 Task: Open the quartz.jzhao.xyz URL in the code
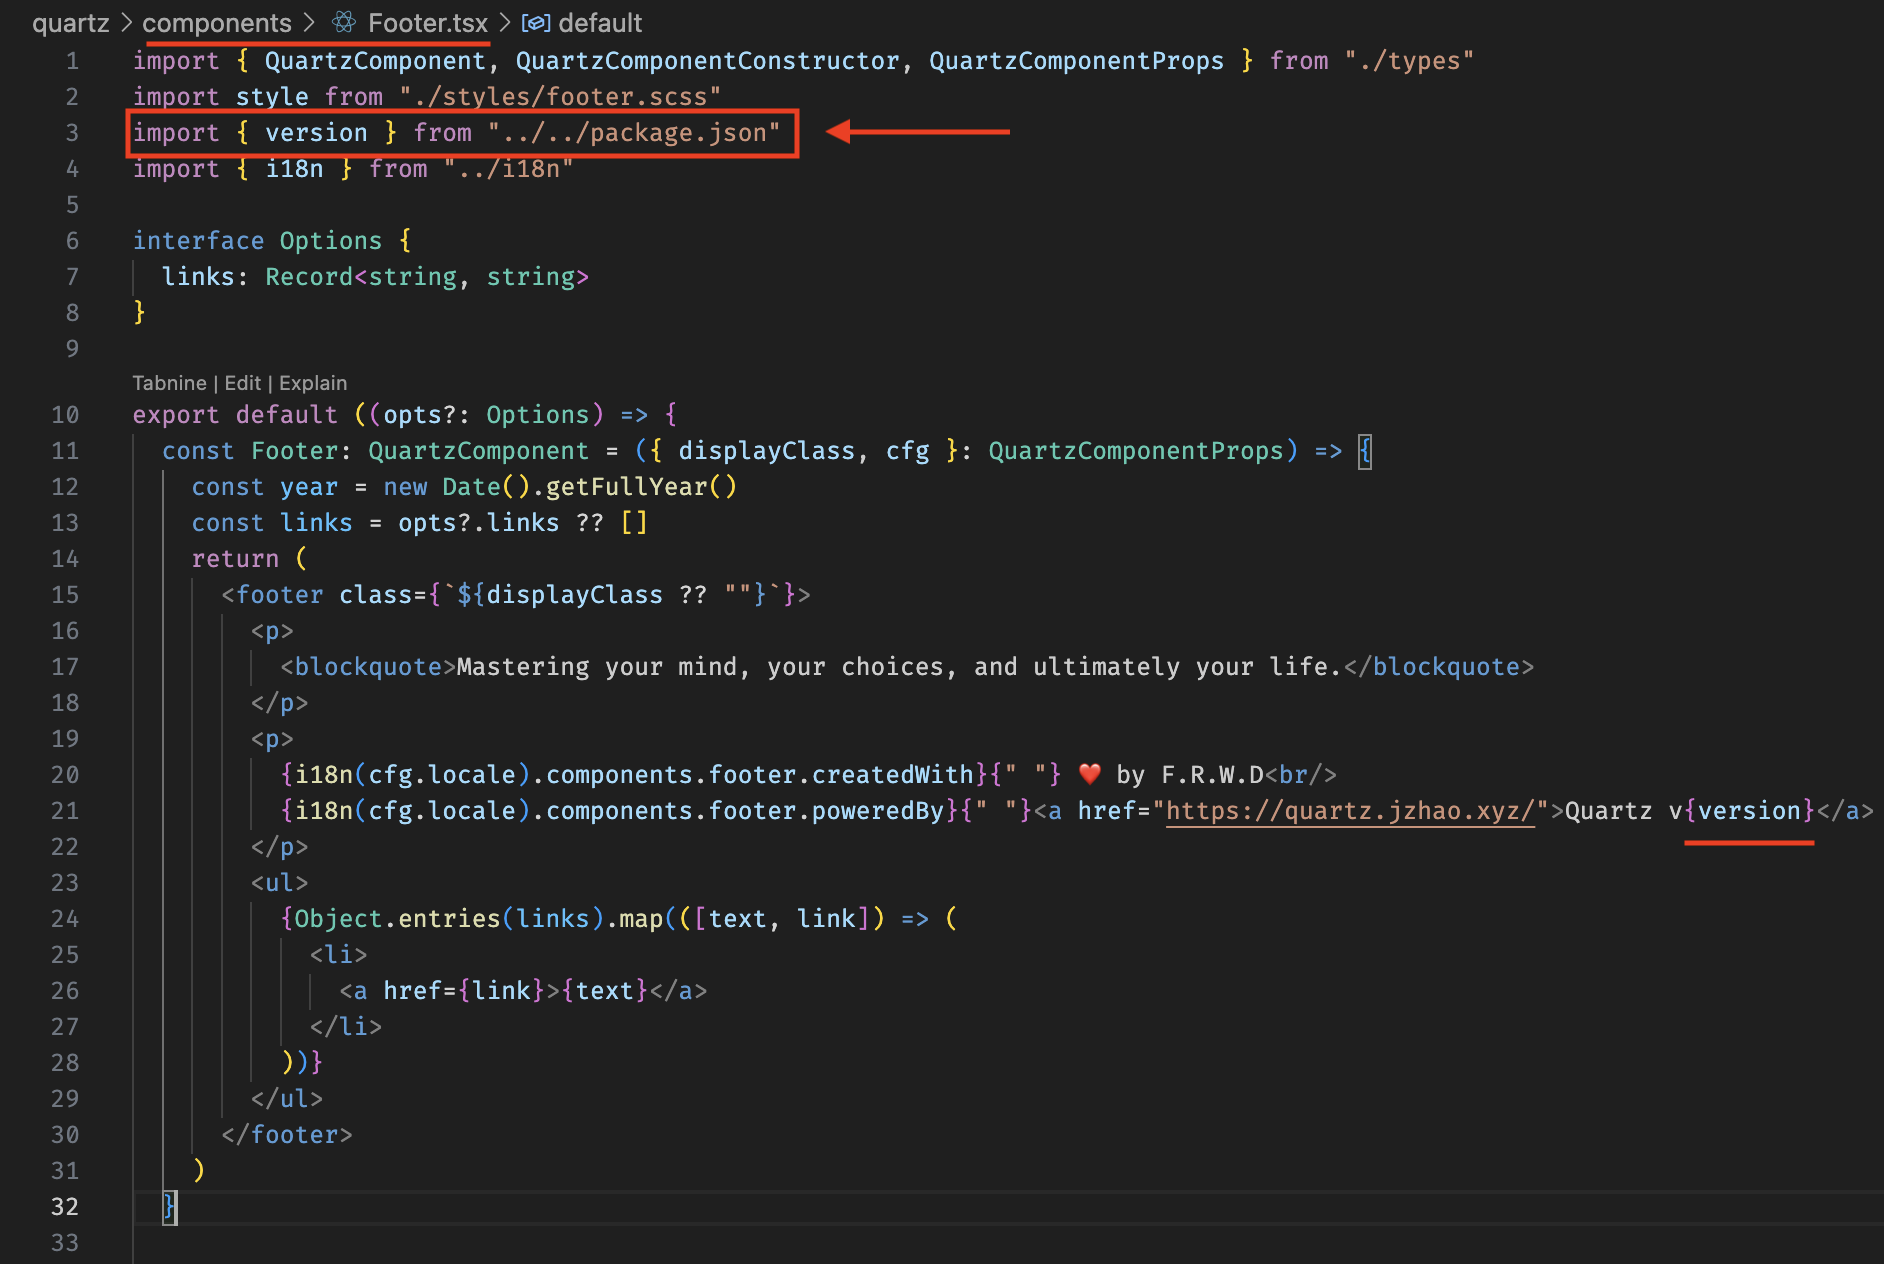tap(1350, 810)
